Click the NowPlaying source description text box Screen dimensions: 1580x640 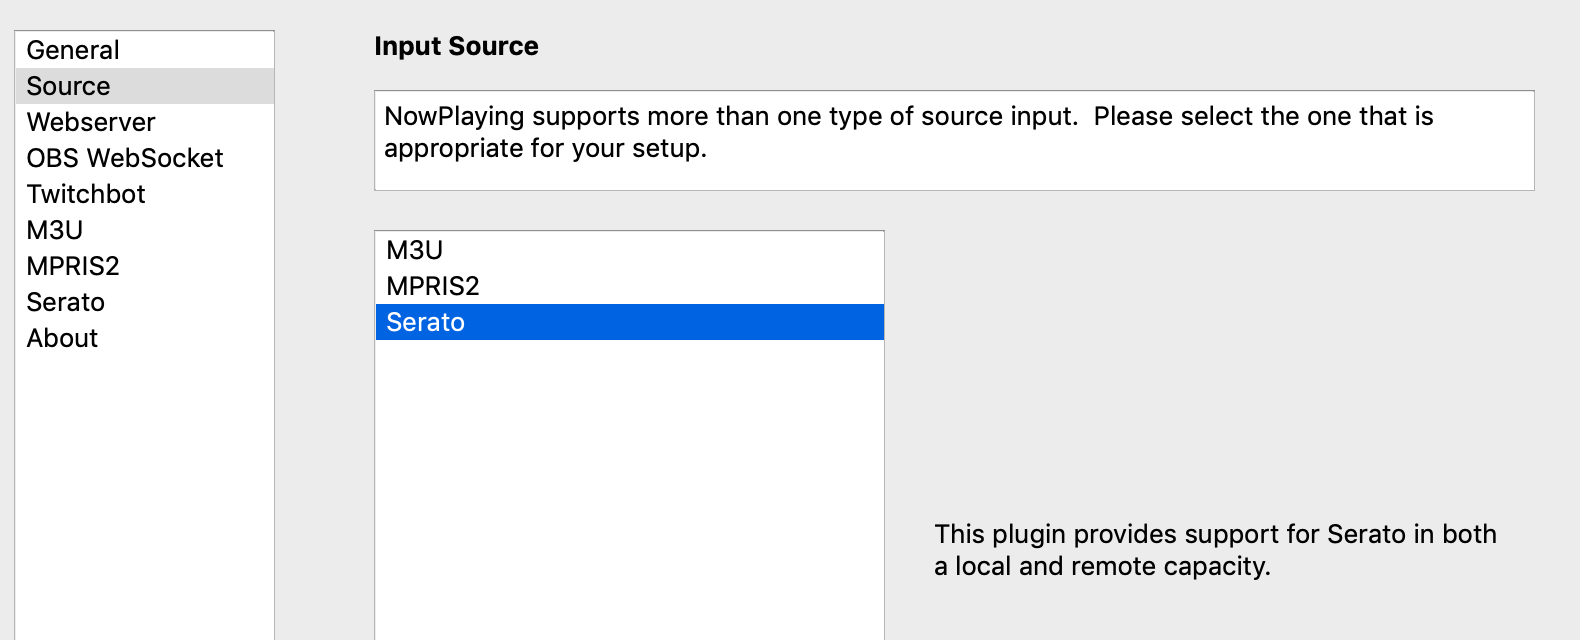point(953,140)
